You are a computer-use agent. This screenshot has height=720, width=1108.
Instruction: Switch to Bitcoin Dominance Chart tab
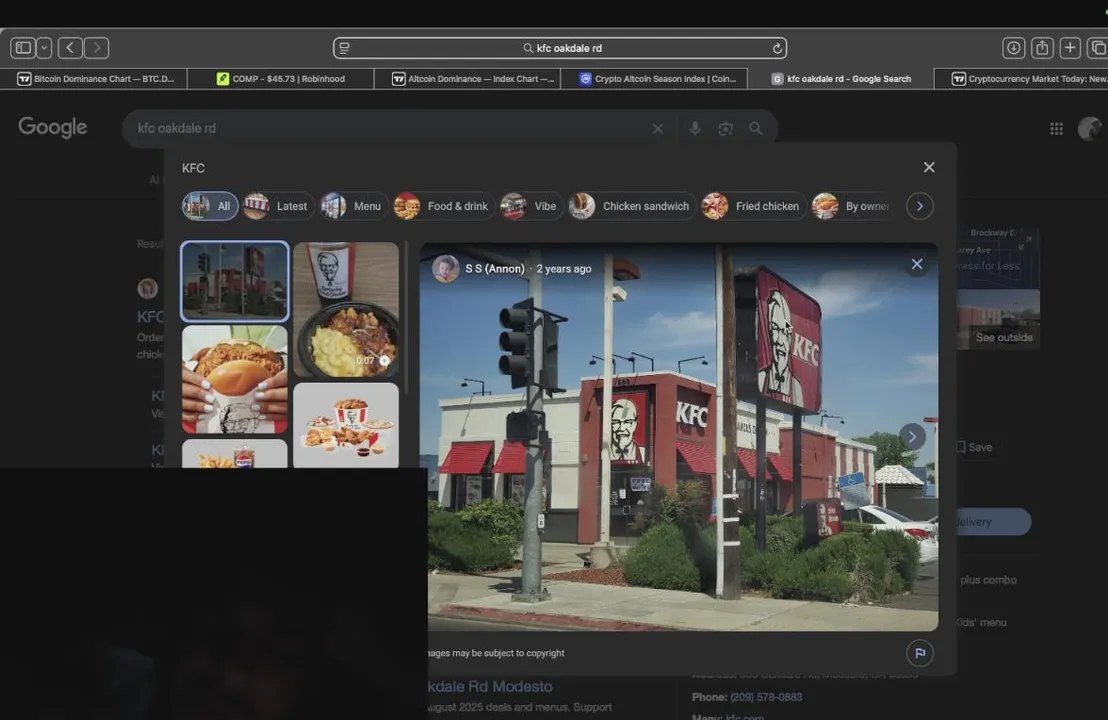click(x=94, y=78)
